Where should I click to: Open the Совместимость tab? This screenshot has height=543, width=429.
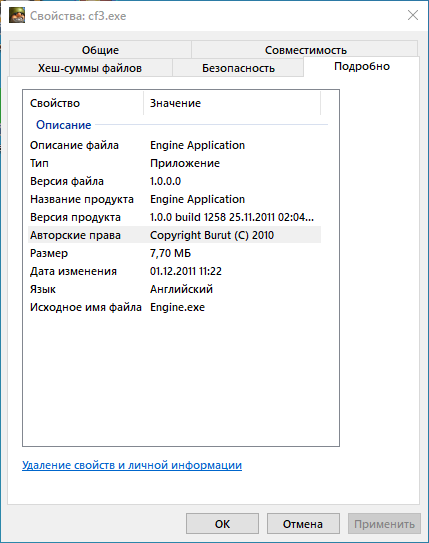(x=305, y=50)
